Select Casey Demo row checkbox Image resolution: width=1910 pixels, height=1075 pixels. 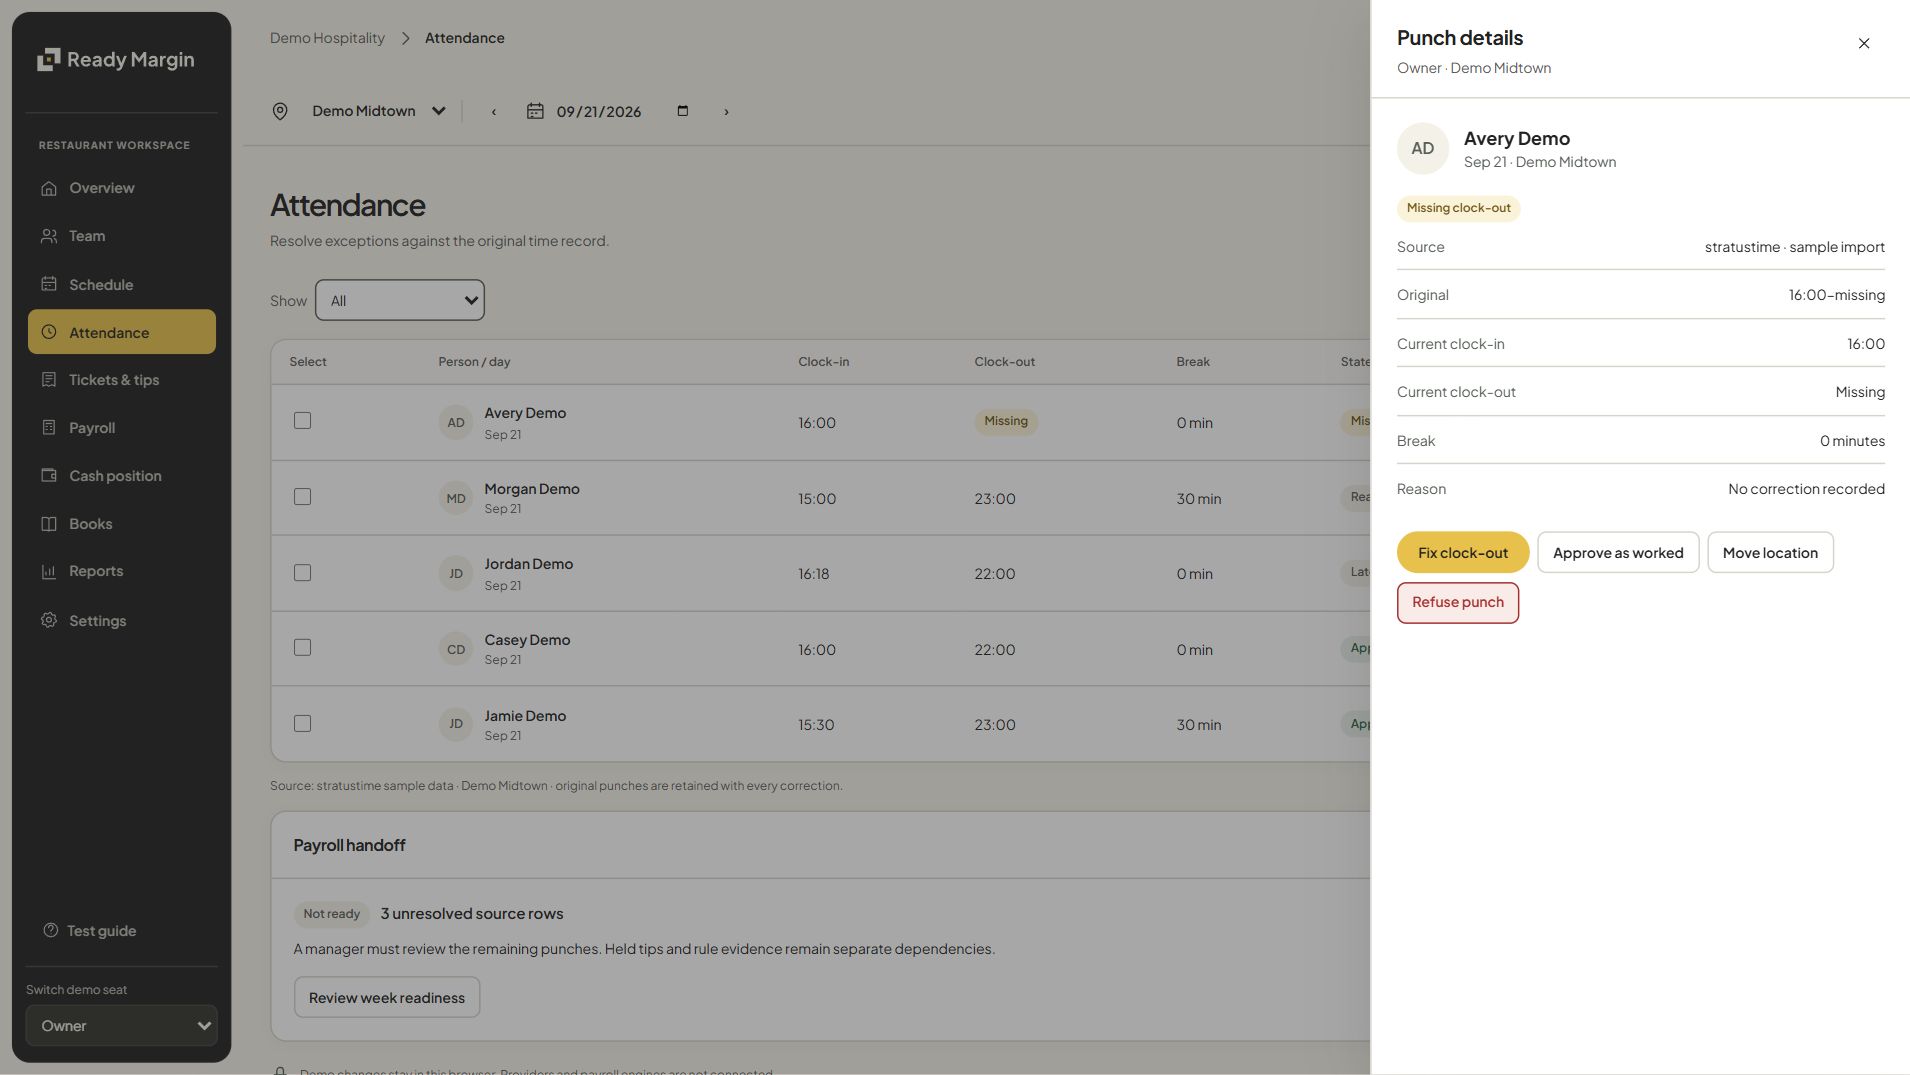302,648
